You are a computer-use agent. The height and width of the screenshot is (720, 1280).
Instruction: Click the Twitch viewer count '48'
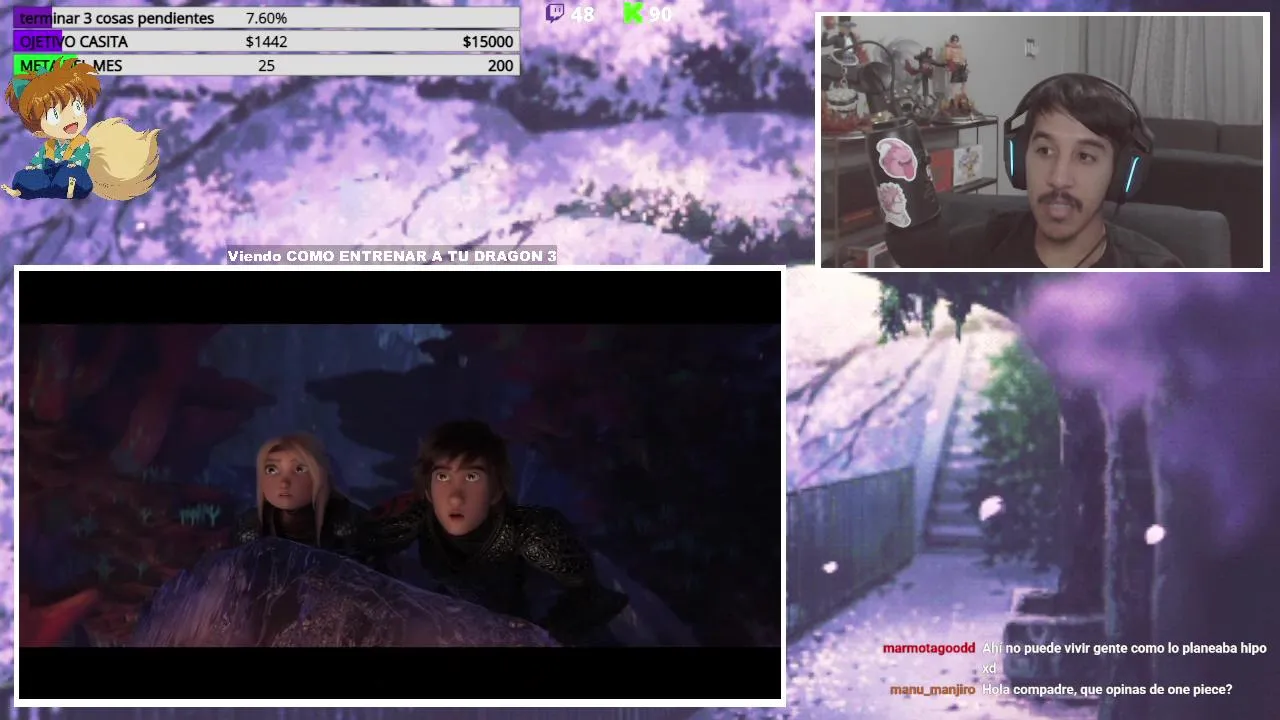click(582, 14)
